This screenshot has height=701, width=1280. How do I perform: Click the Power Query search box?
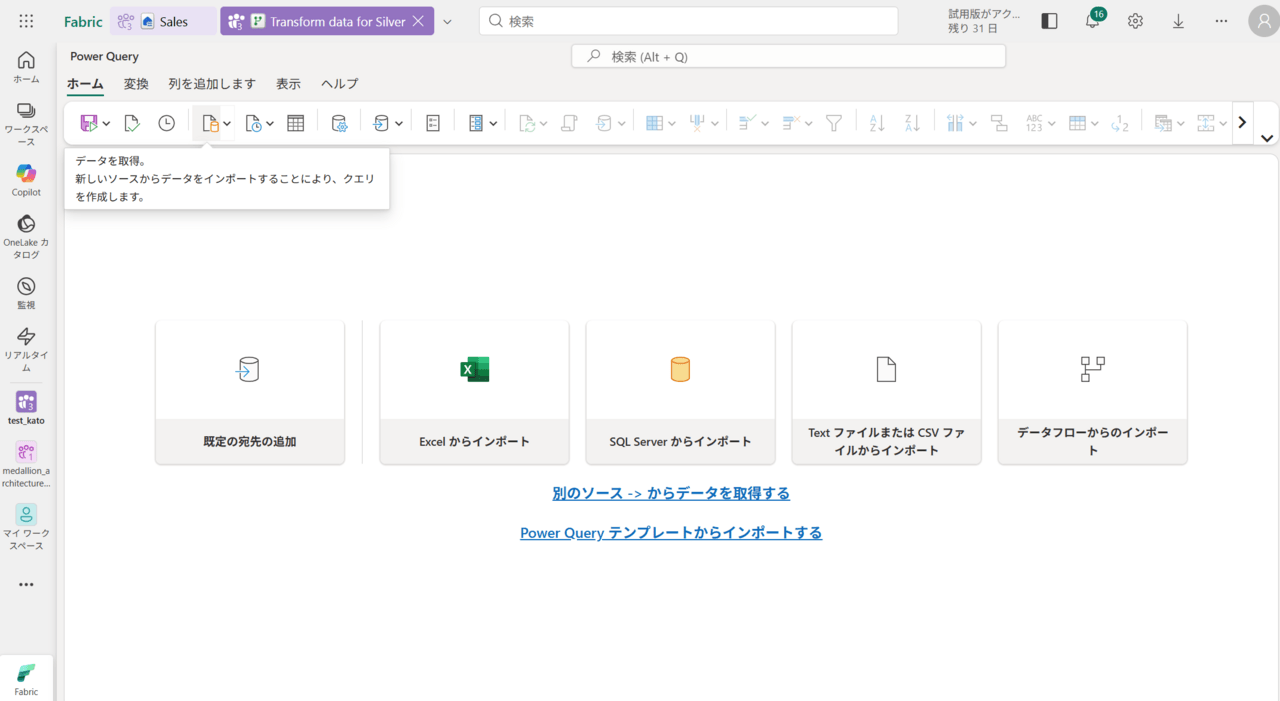(x=788, y=57)
